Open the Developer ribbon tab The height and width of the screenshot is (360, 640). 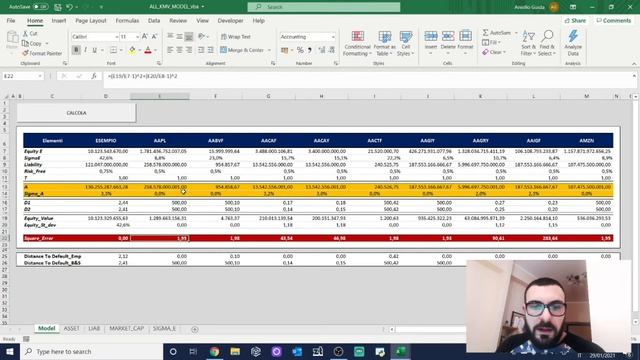[x=230, y=20]
